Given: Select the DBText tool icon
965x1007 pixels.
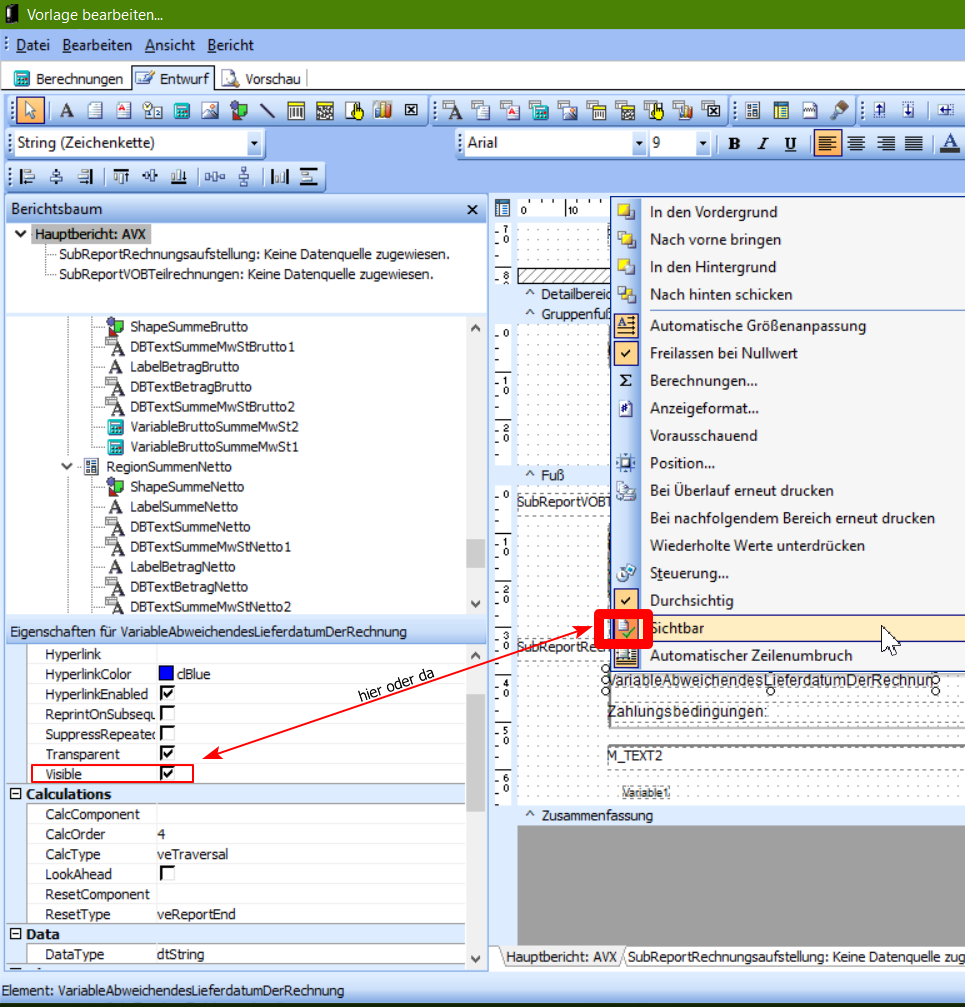Looking at the screenshot, I should point(453,110).
